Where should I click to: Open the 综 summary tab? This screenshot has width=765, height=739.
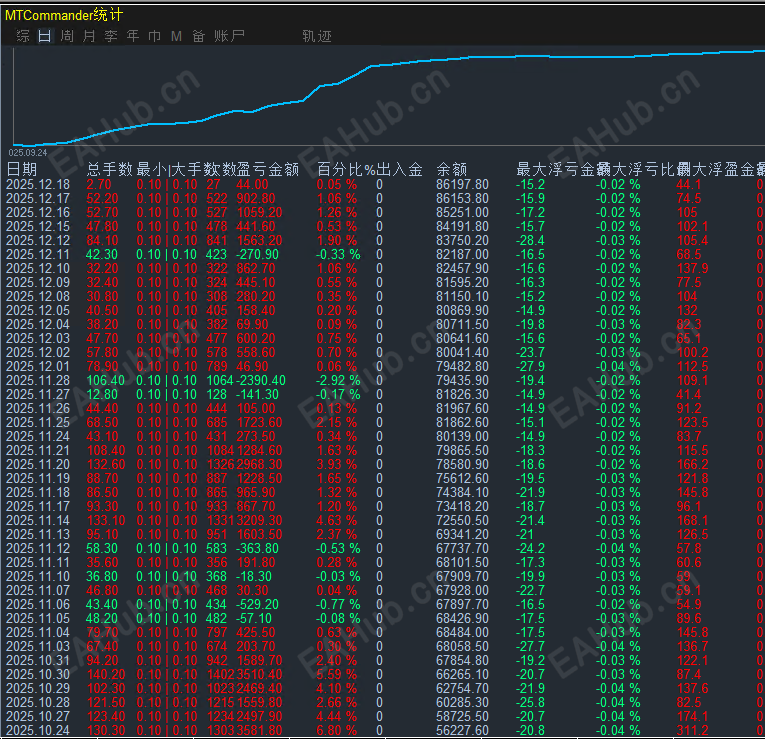point(23,36)
